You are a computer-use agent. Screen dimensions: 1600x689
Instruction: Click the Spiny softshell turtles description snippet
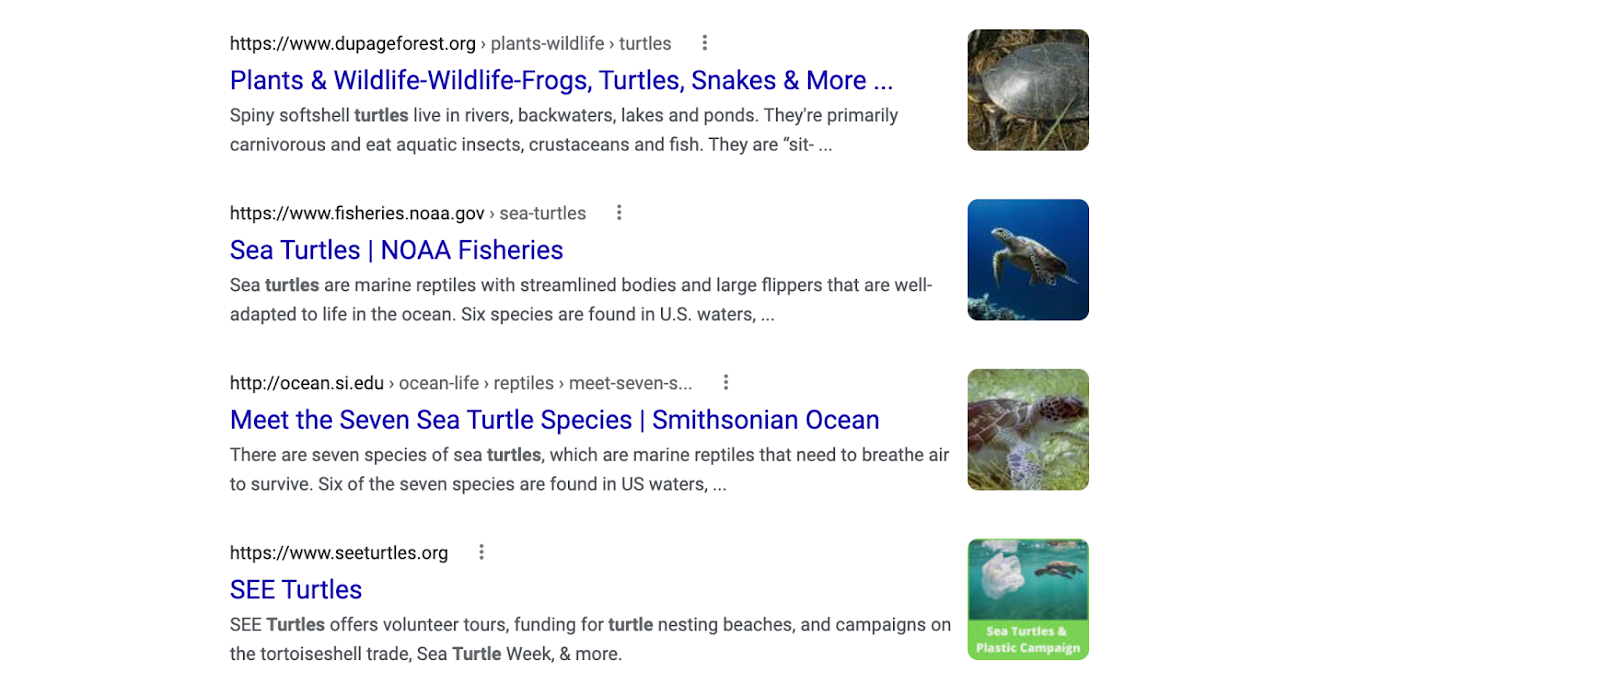coord(564,130)
